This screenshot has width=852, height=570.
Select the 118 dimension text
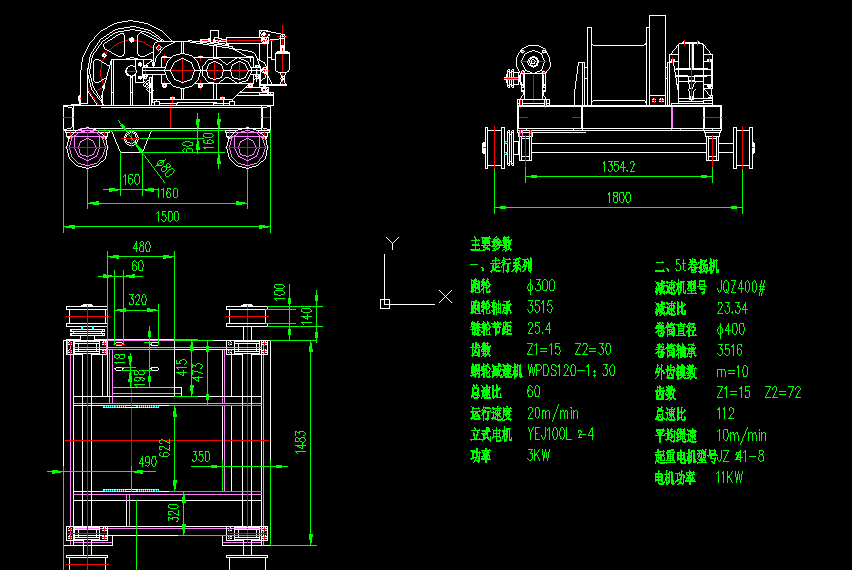click(x=121, y=359)
